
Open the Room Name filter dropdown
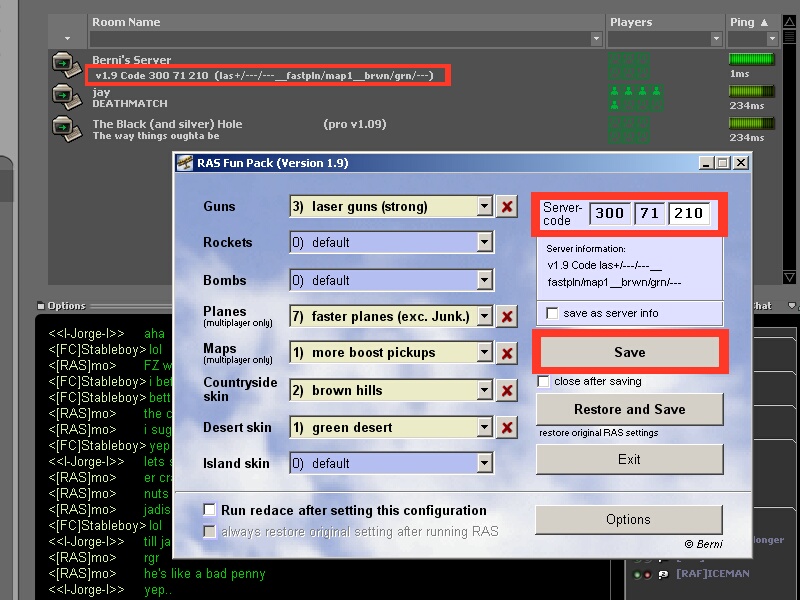596,39
